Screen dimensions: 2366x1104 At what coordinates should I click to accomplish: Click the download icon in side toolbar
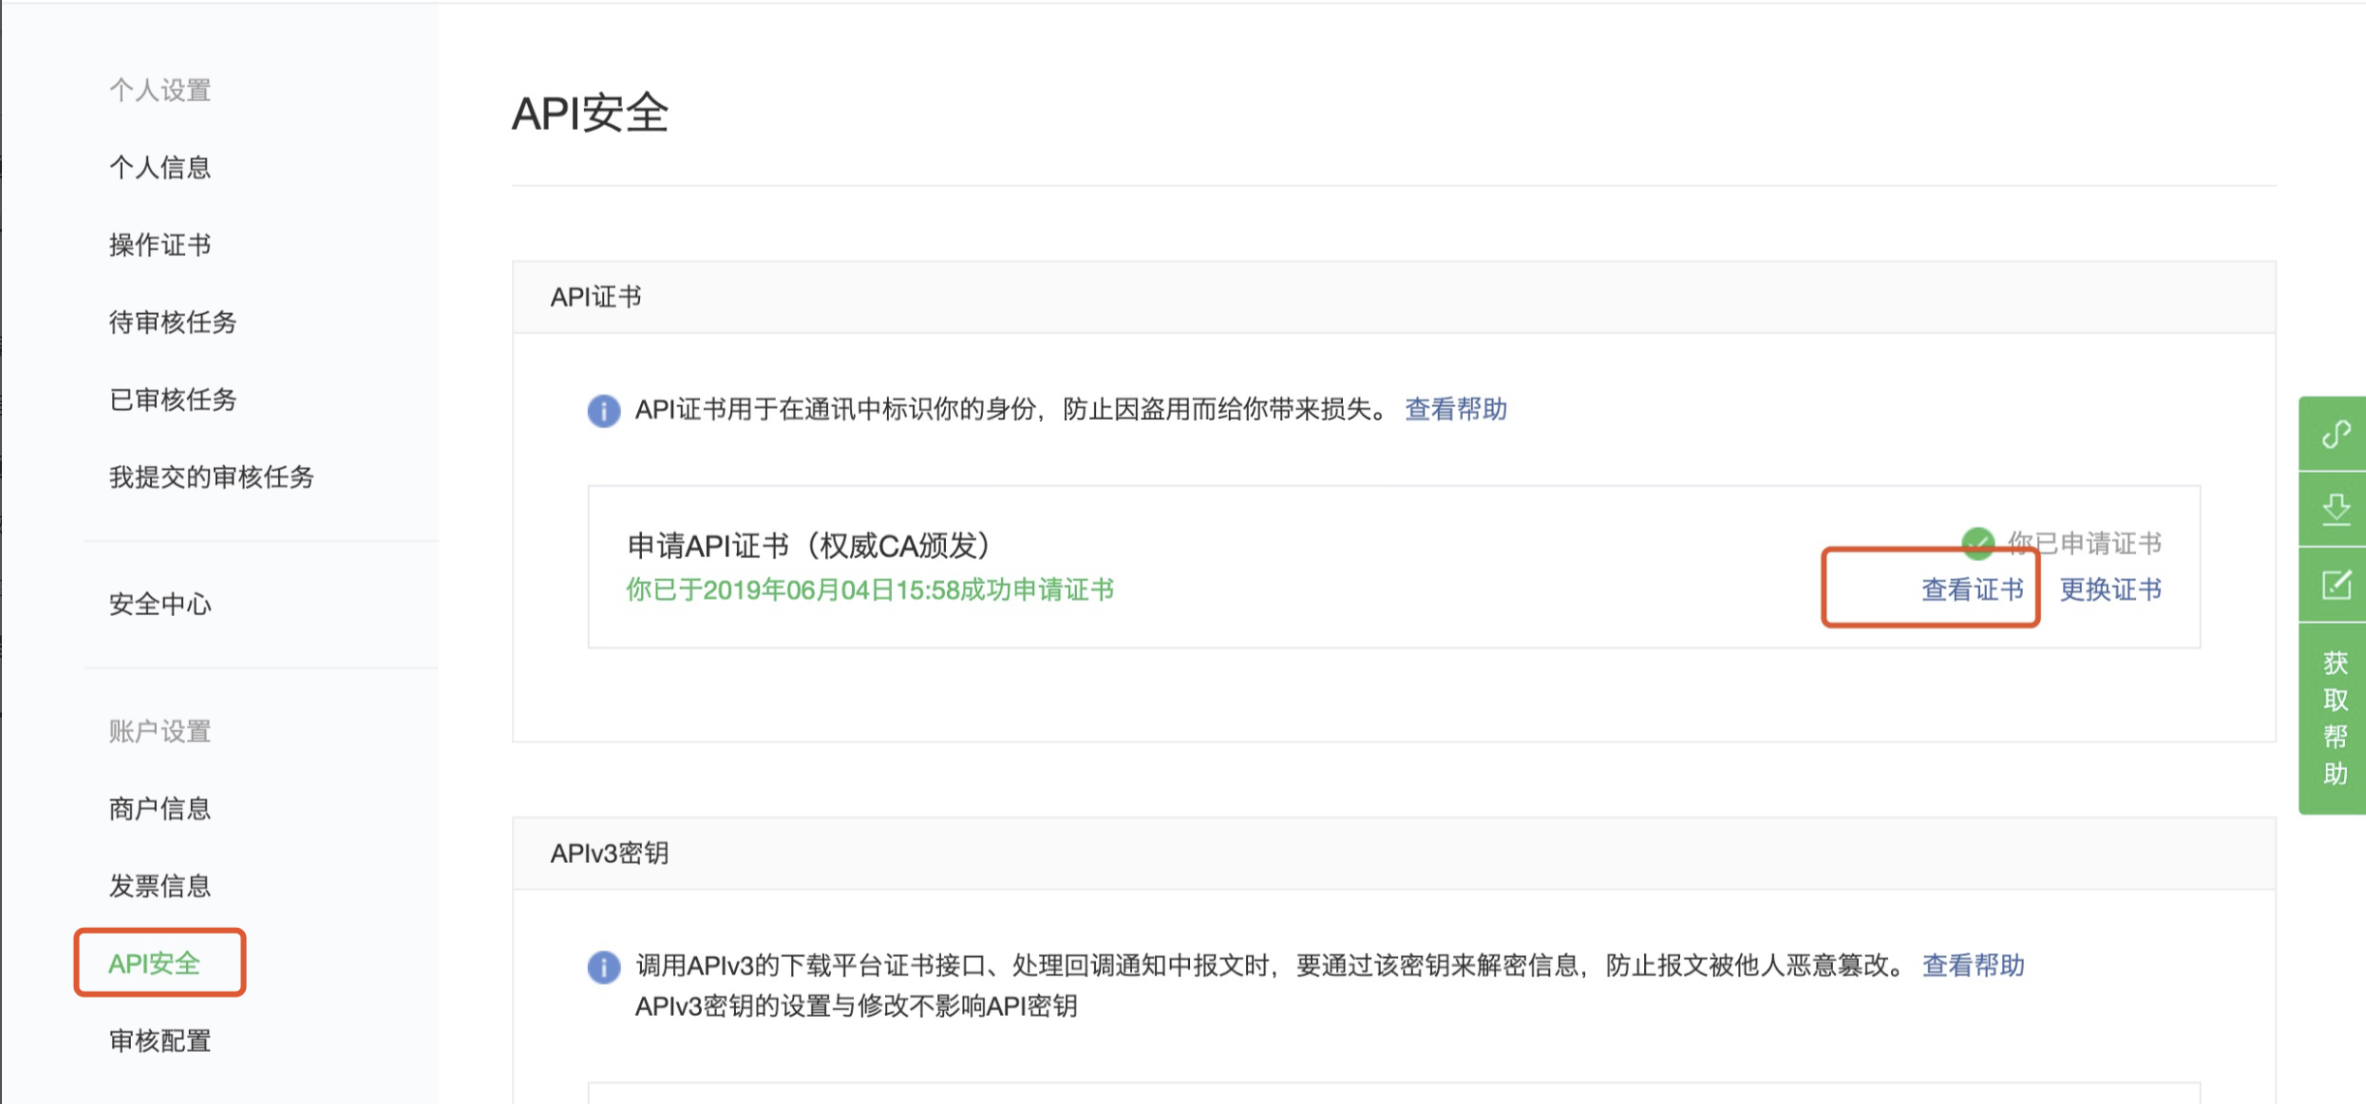pos(2335,509)
